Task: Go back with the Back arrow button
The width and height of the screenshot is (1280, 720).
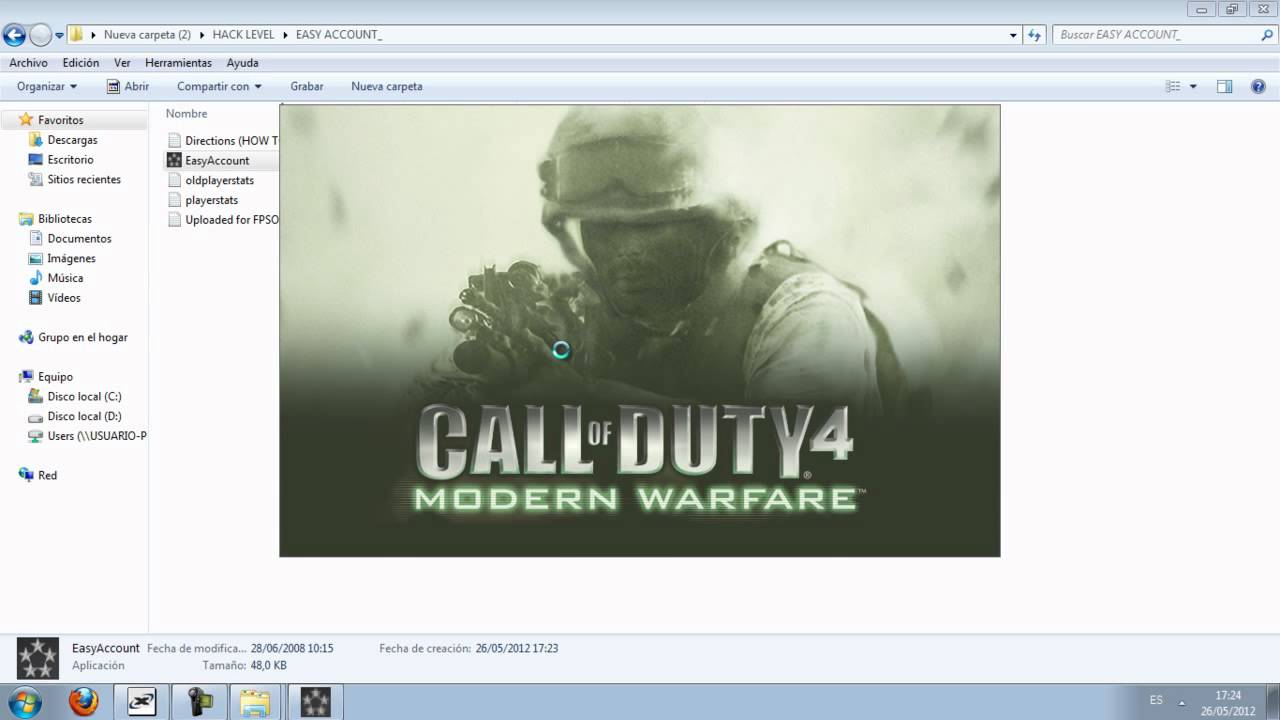Action: point(14,35)
